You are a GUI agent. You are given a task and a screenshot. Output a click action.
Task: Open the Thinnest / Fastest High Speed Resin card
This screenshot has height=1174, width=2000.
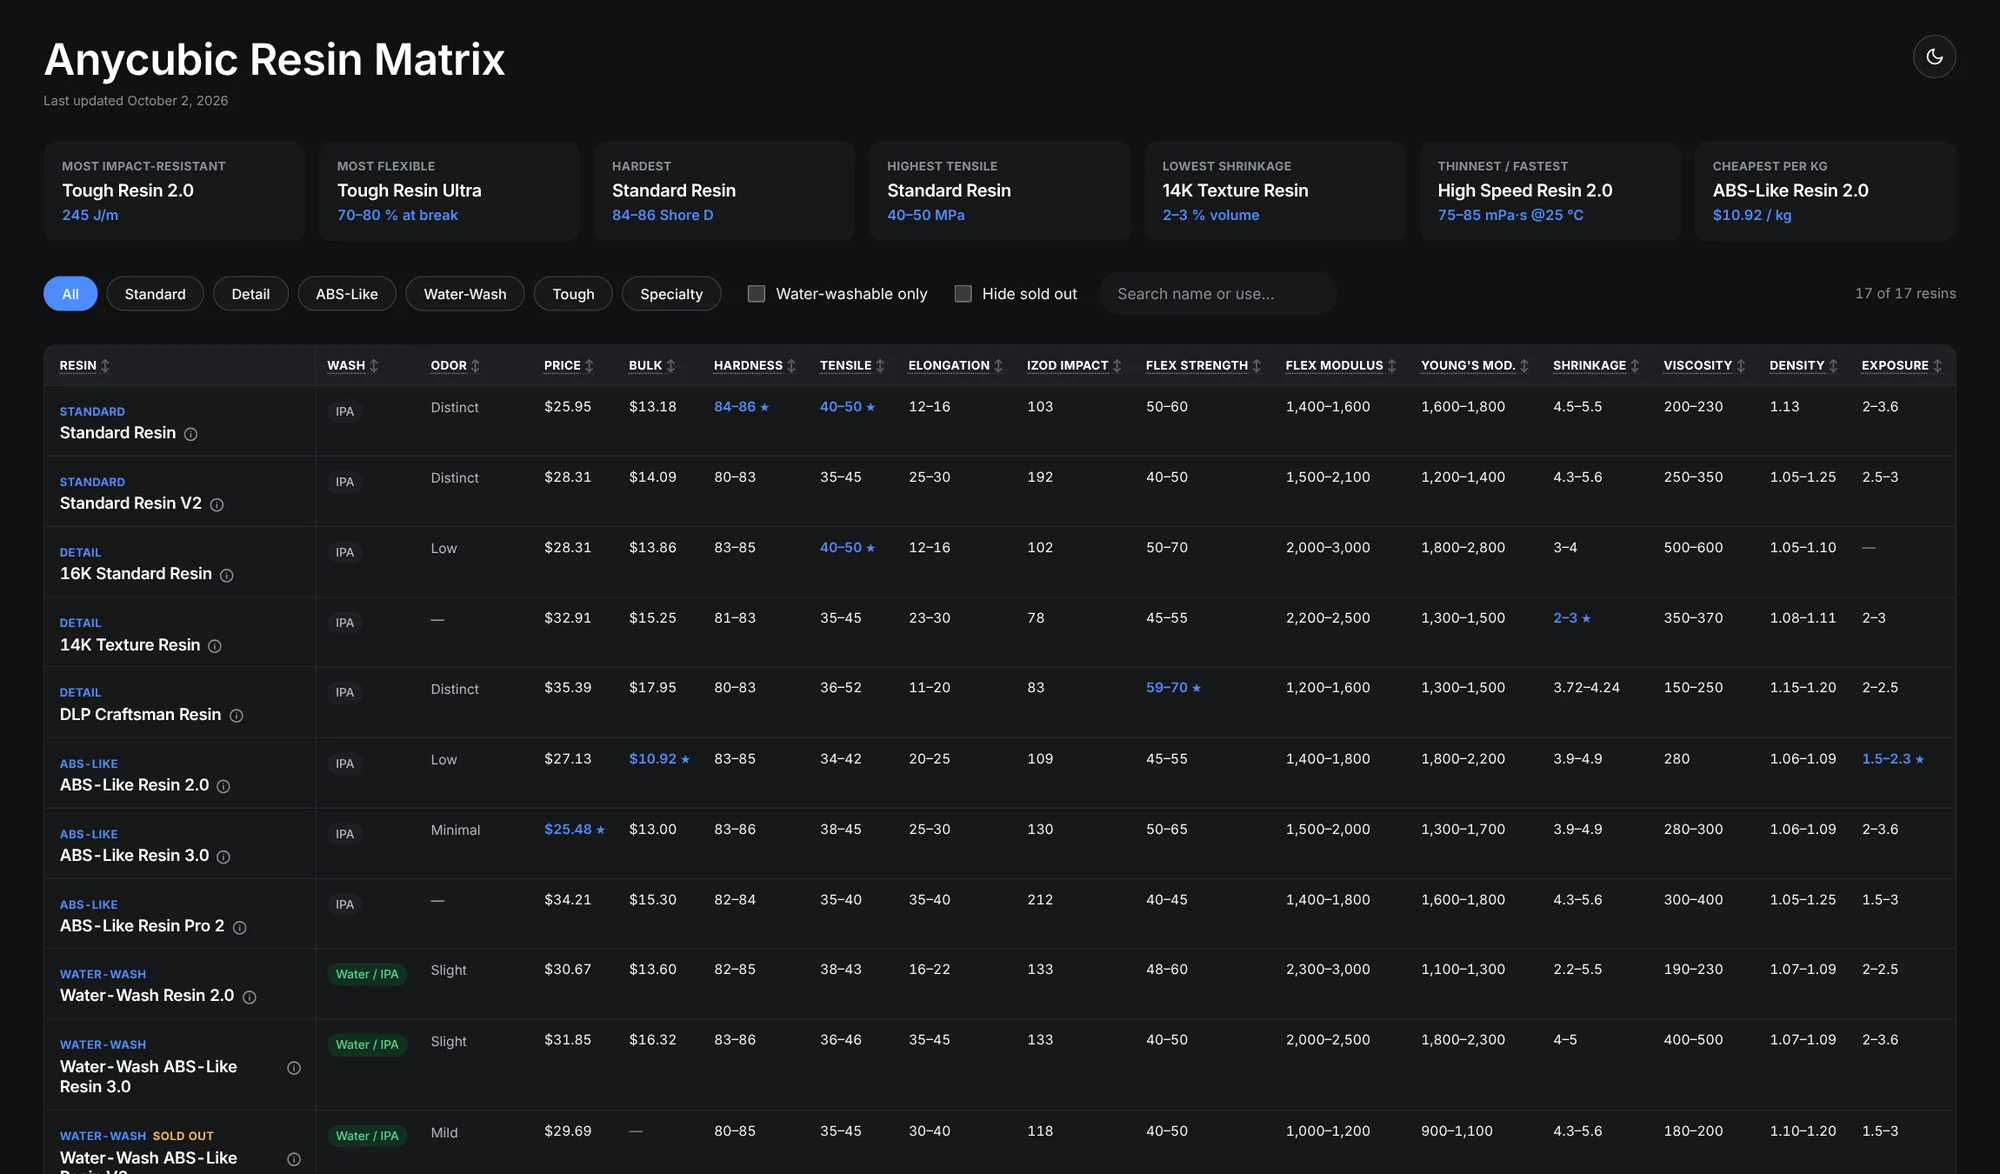(x=1550, y=191)
